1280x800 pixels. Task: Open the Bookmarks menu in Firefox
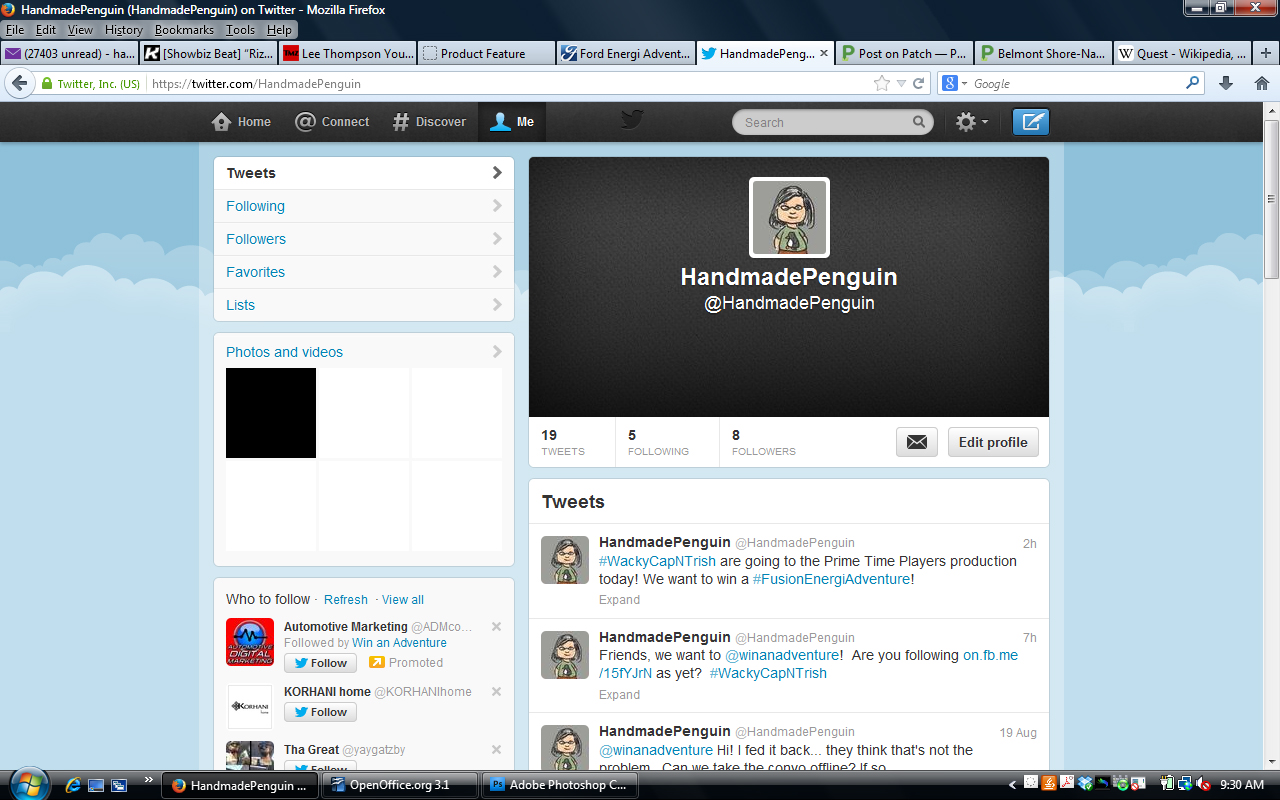tap(184, 30)
